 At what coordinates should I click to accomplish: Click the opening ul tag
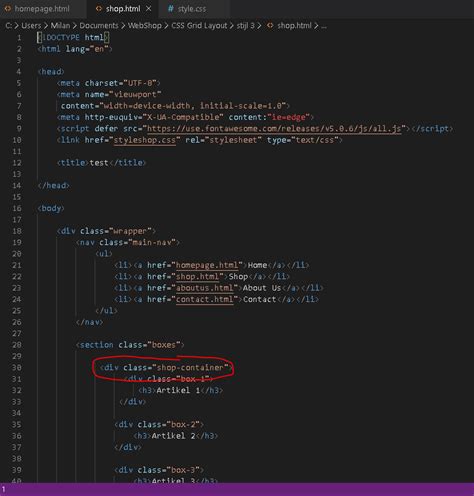(x=104, y=254)
